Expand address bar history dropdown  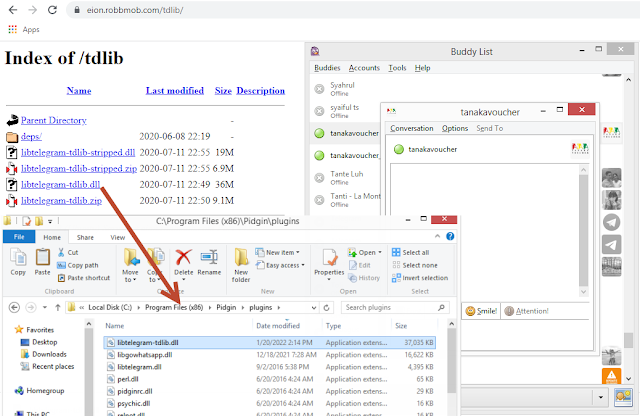click(x=313, y=307)
